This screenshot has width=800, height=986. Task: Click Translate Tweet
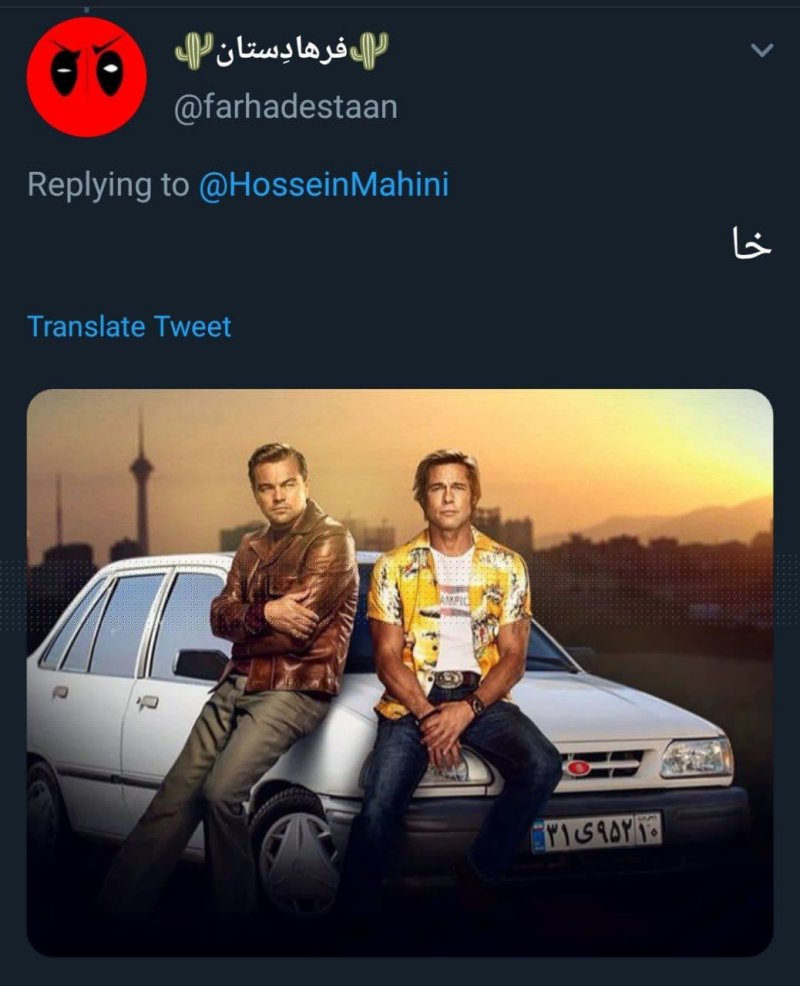click(129, 326)
